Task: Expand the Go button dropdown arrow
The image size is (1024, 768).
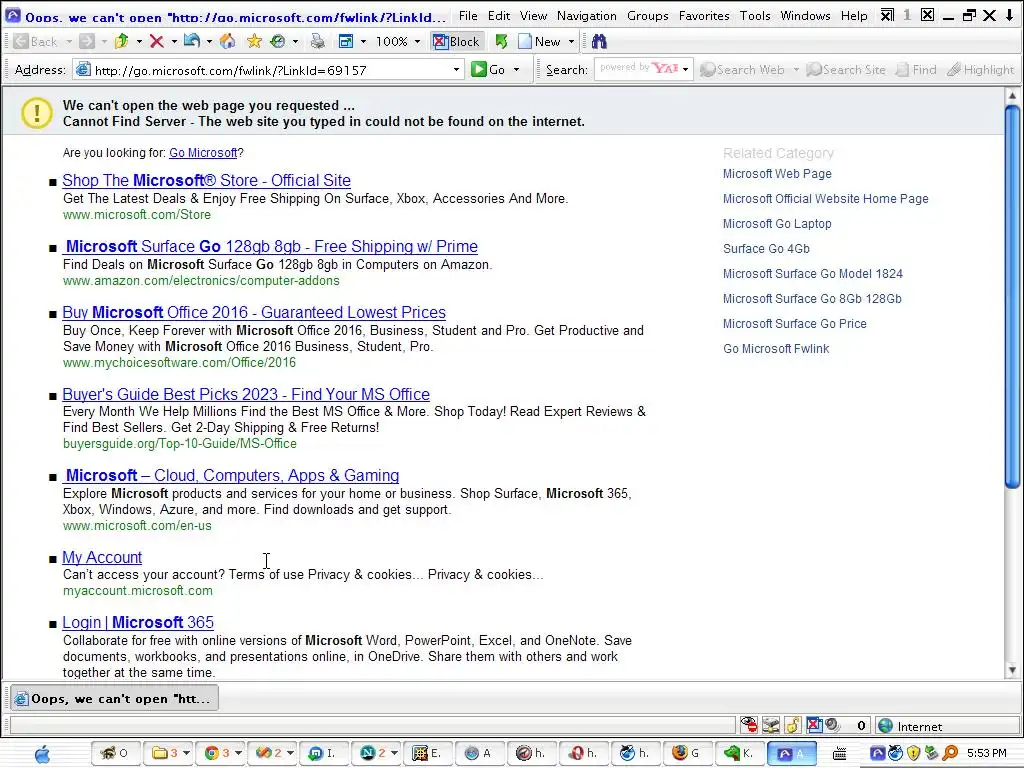Action: click(x=517, y=69)
